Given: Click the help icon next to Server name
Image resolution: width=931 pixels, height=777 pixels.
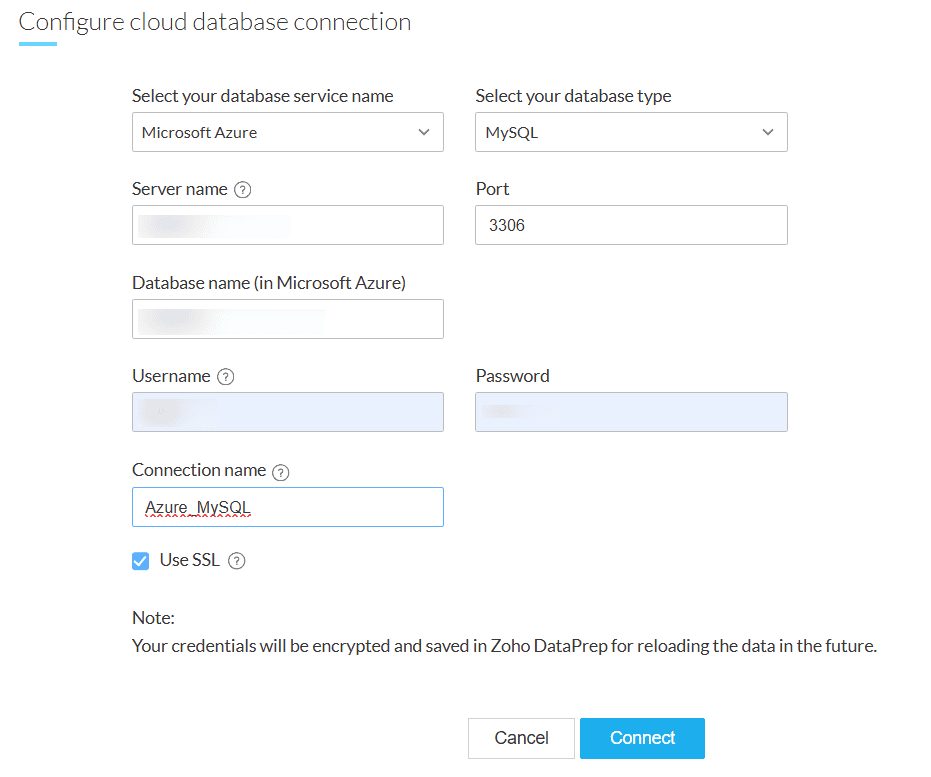Looking at the screenshot, I should (x=242, y=190).
